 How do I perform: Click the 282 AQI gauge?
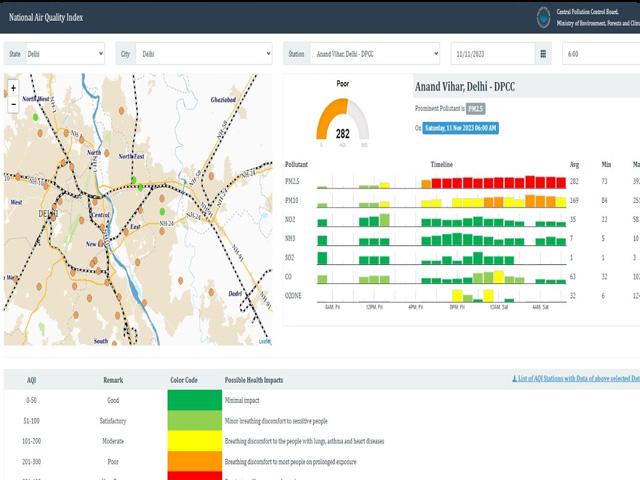343,121
